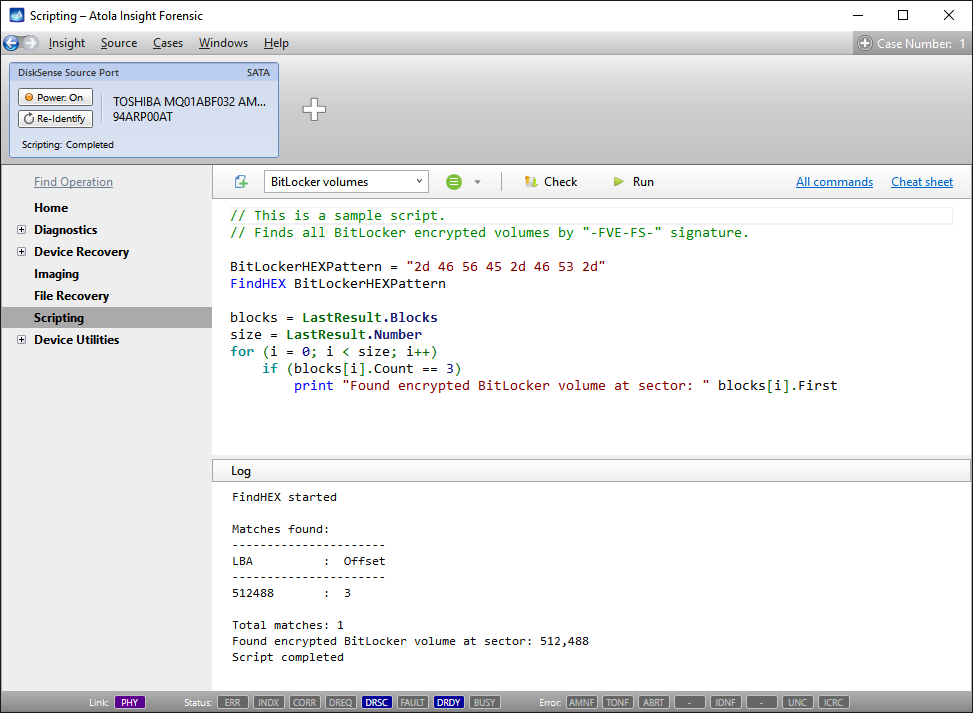Click the green round menu icon
The width and height of the screenshot is (973, 713).
click(454, 182)
